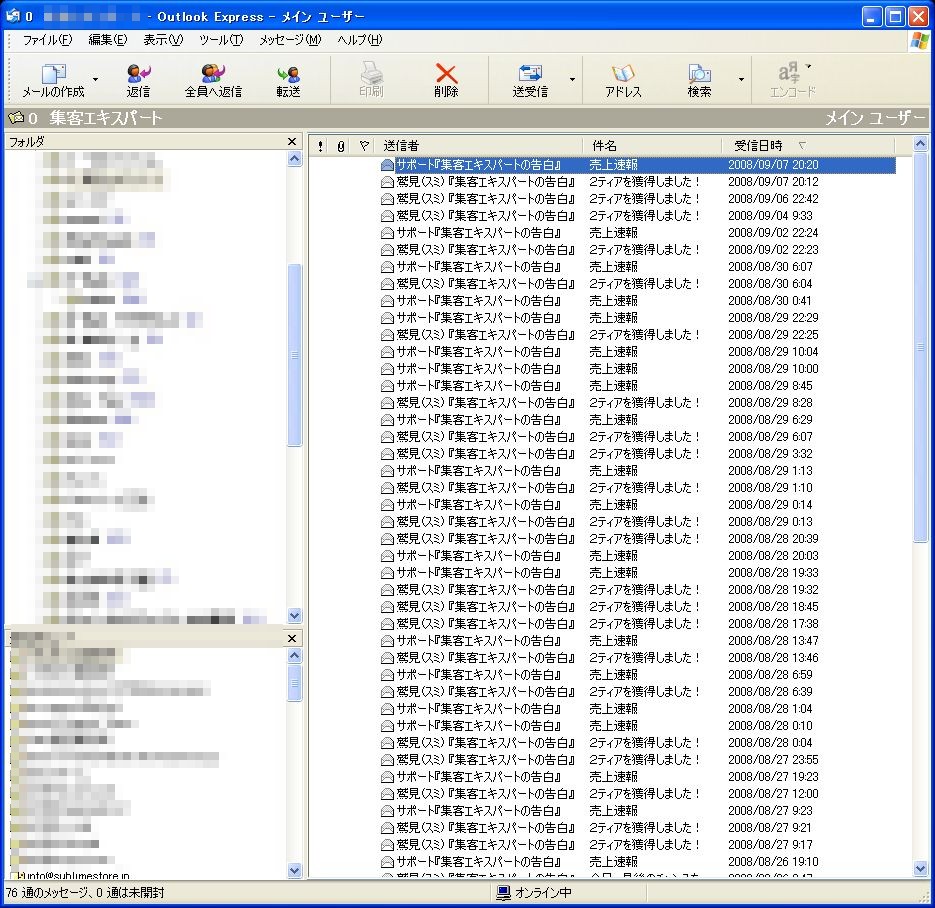Click the 印刷 (Print) icon
This screenshot has height=908, width=935.
[371, 80]
